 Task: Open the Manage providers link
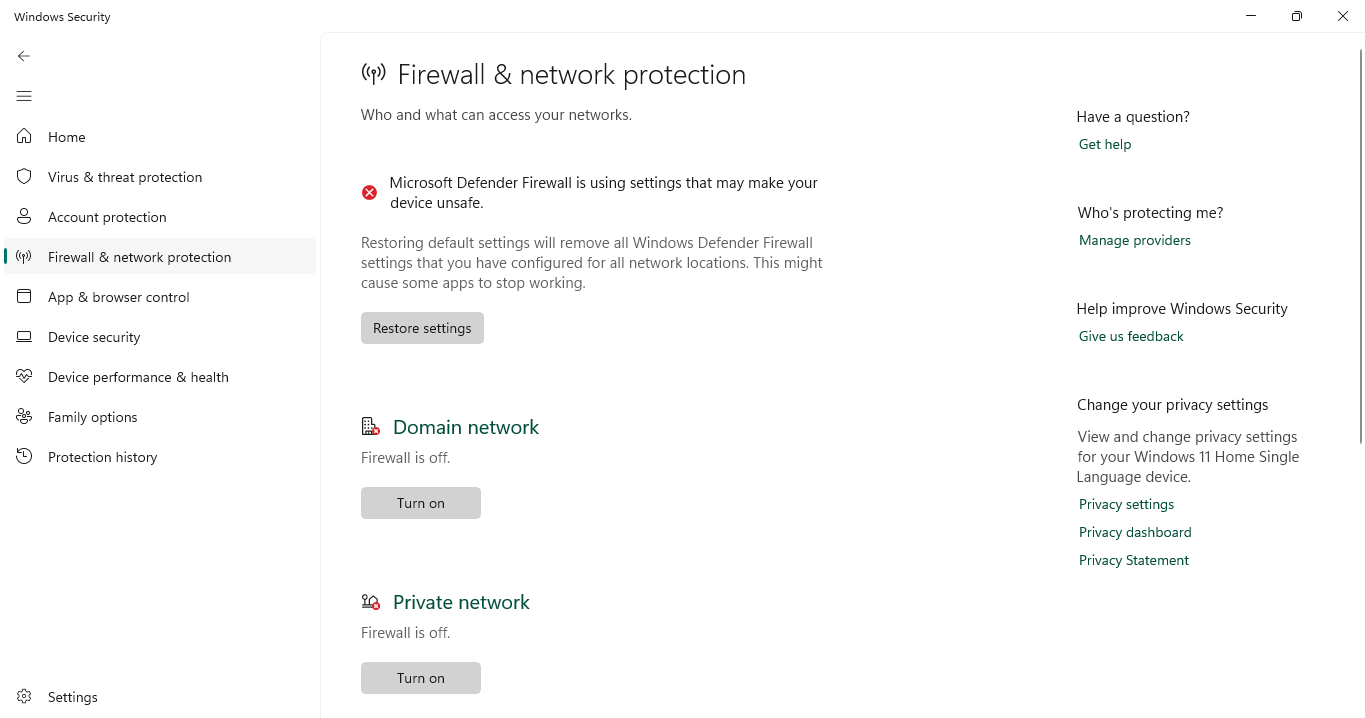pyautogui.click(x=1134, y=240)
